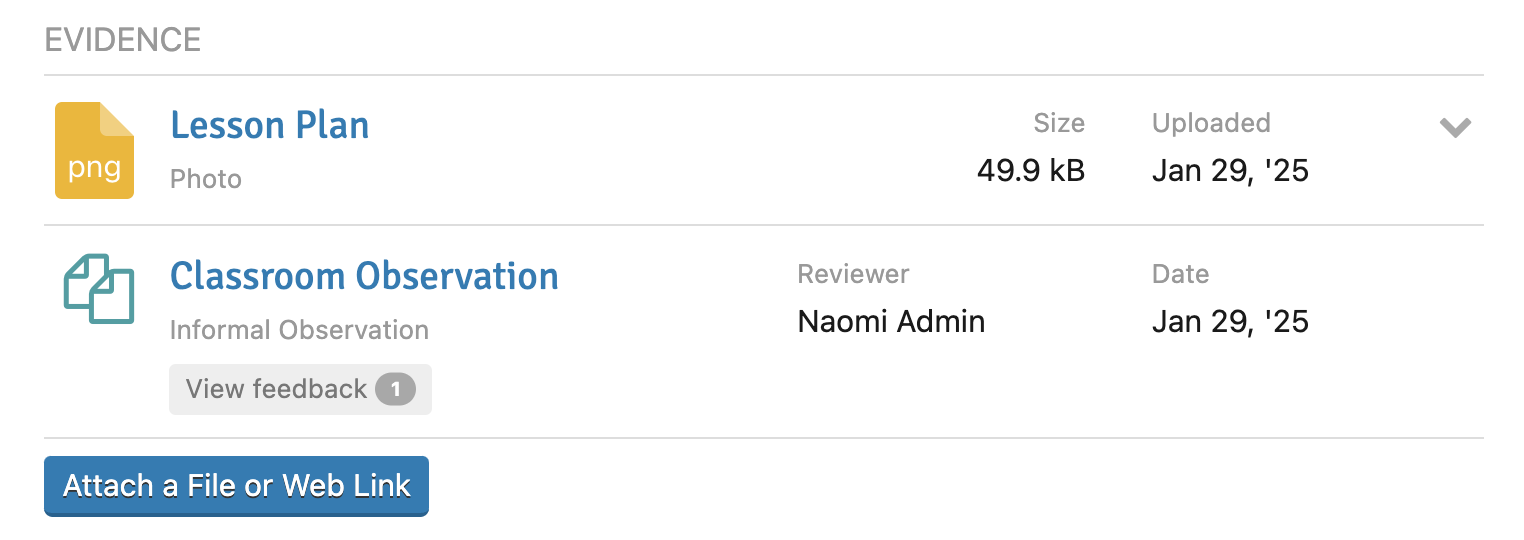
Task: Click the EVIDENCE section header
Action: click(x=123, y=40)
